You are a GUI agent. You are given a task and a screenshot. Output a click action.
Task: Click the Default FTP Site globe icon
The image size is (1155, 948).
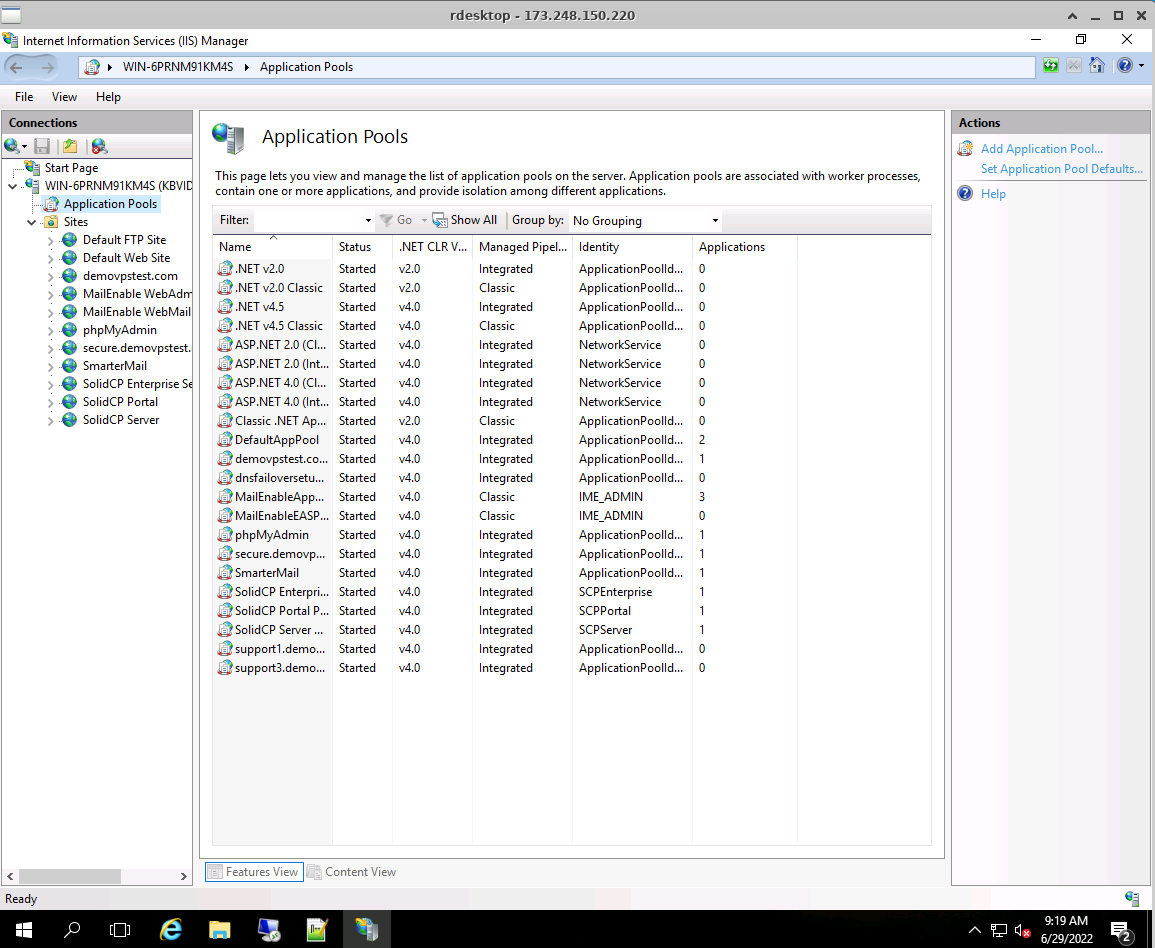point(69,239)
